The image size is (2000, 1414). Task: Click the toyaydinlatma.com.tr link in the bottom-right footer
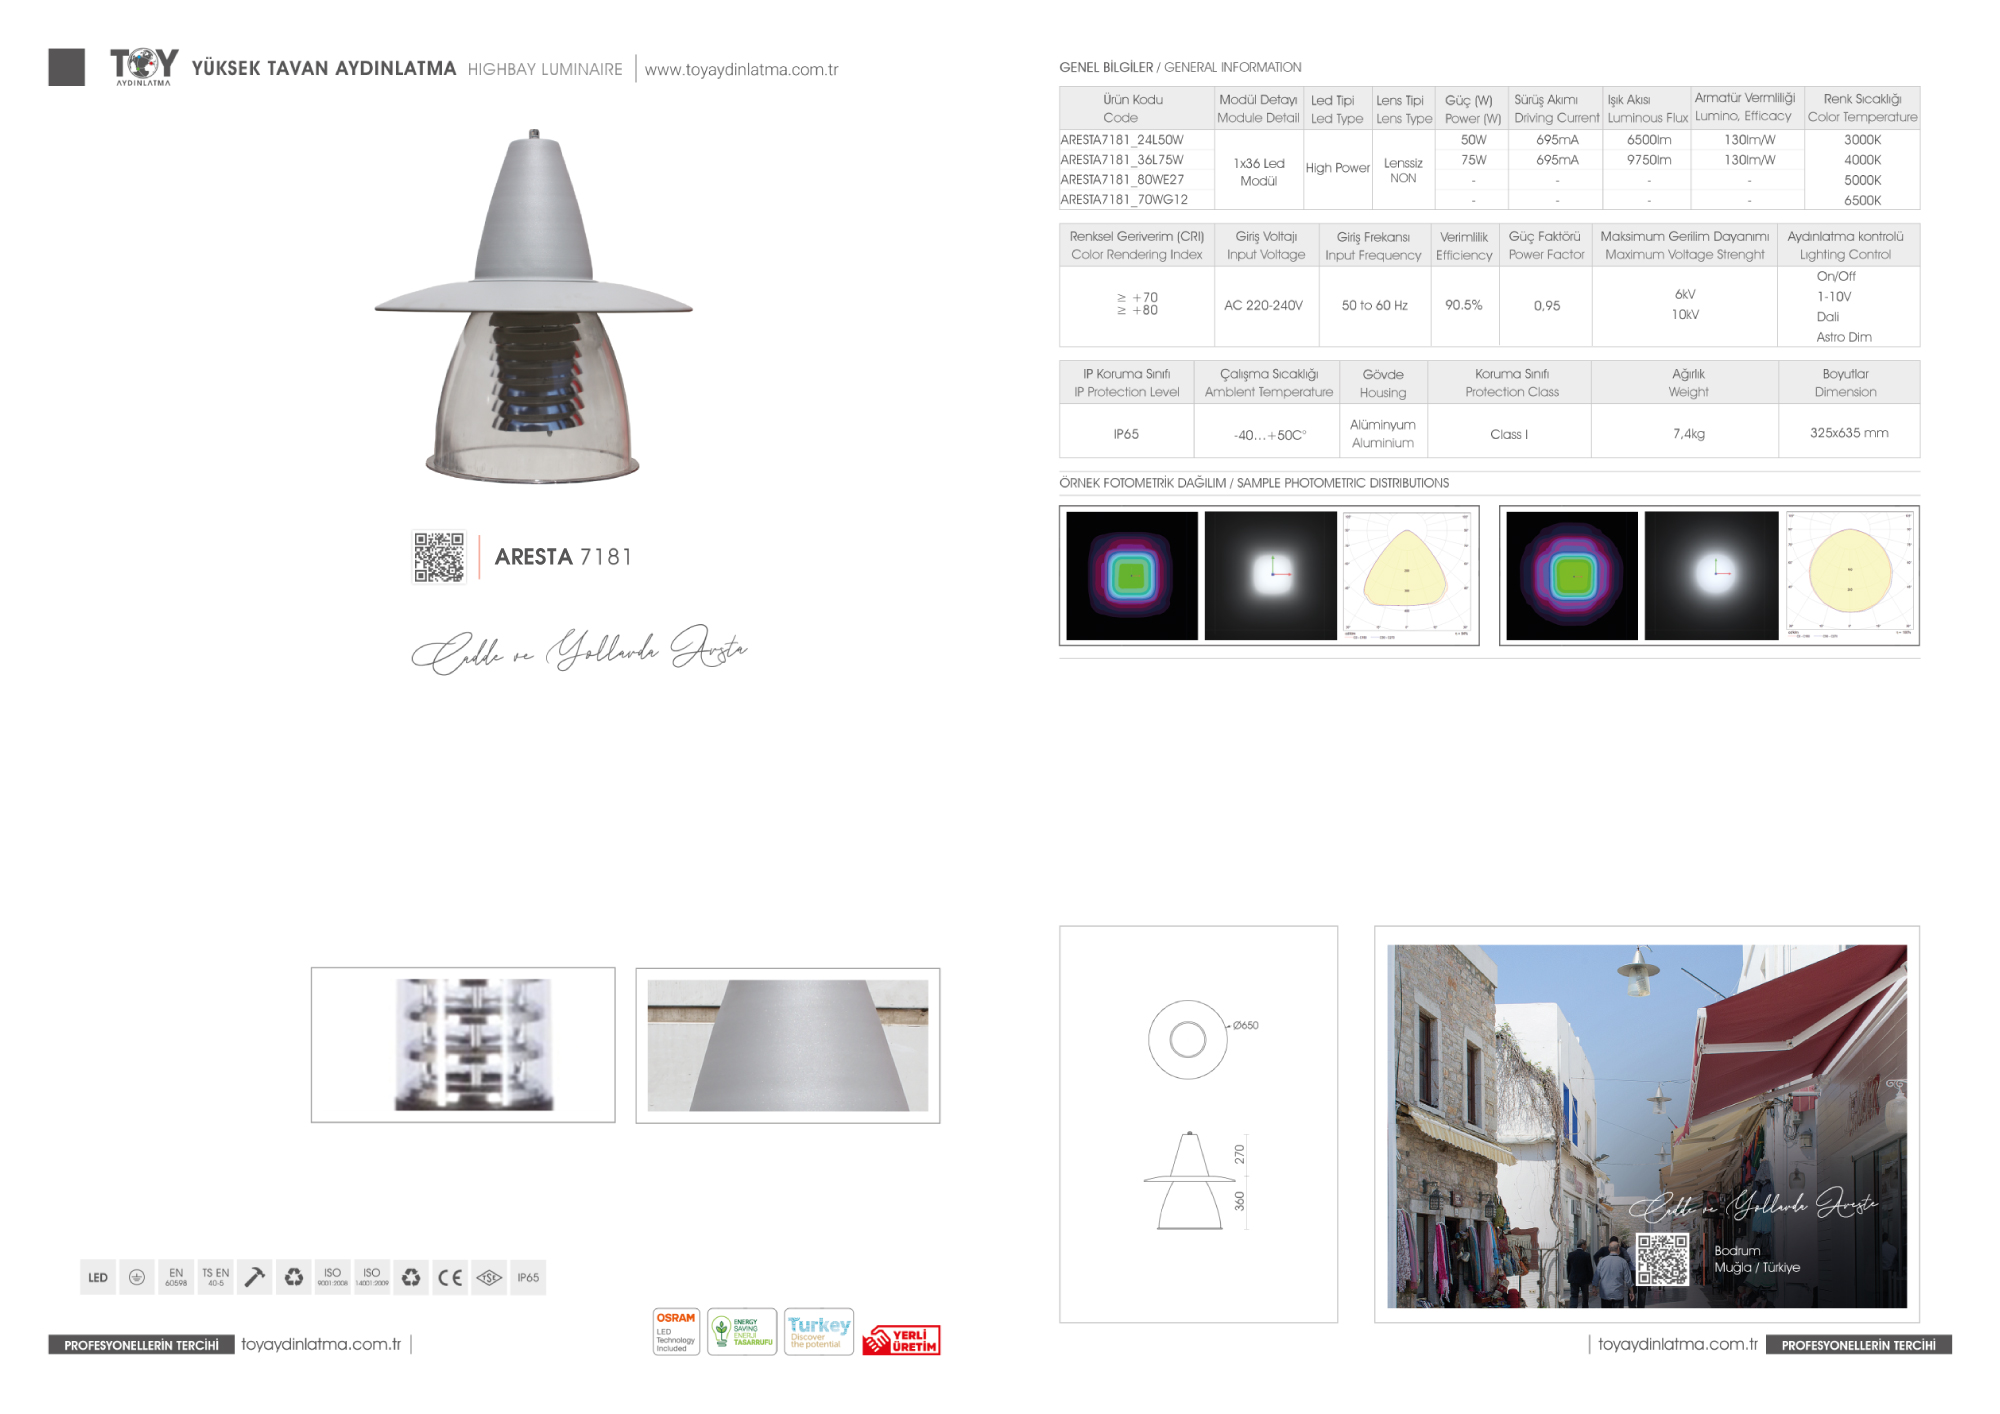point(1677,1344)
